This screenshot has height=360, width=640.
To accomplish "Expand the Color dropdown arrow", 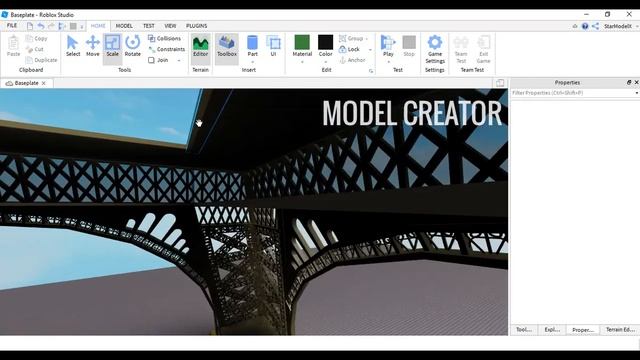I will pyautogui.click(x=326, y=62).
